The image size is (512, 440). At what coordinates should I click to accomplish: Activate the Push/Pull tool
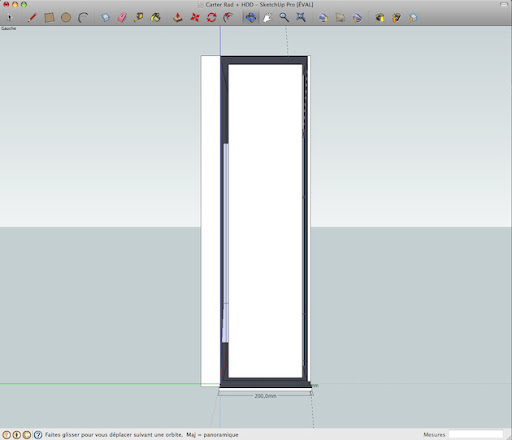(178, 17)
